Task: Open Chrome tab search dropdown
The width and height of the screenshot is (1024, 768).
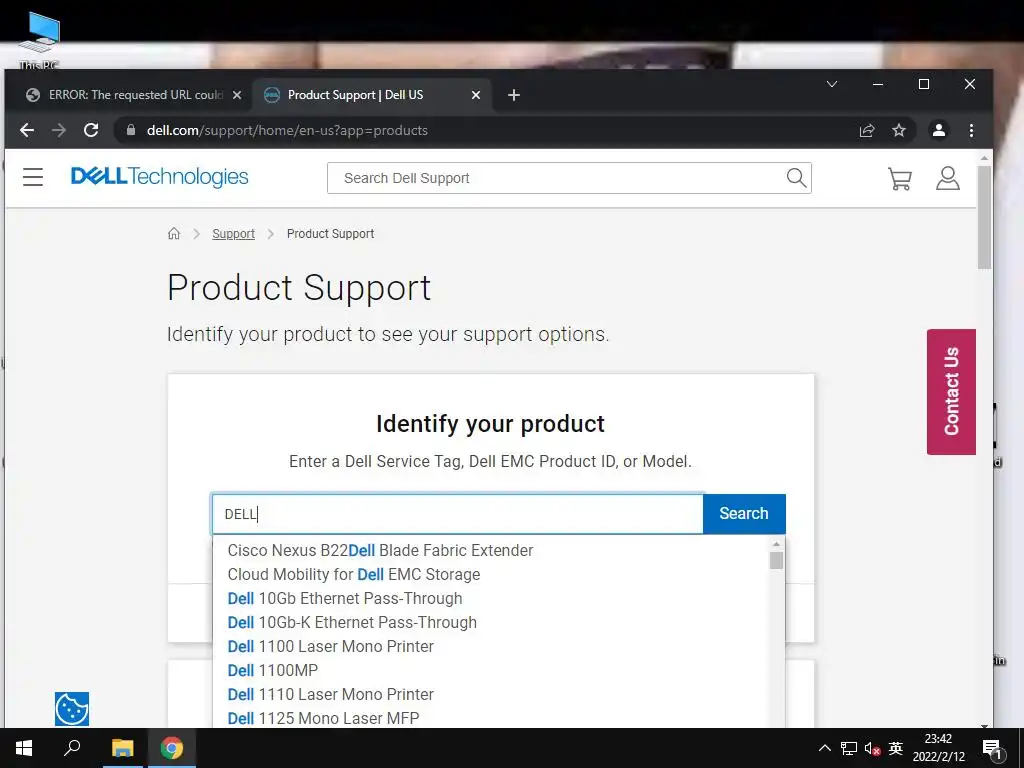Action: (x=832, y=84)
